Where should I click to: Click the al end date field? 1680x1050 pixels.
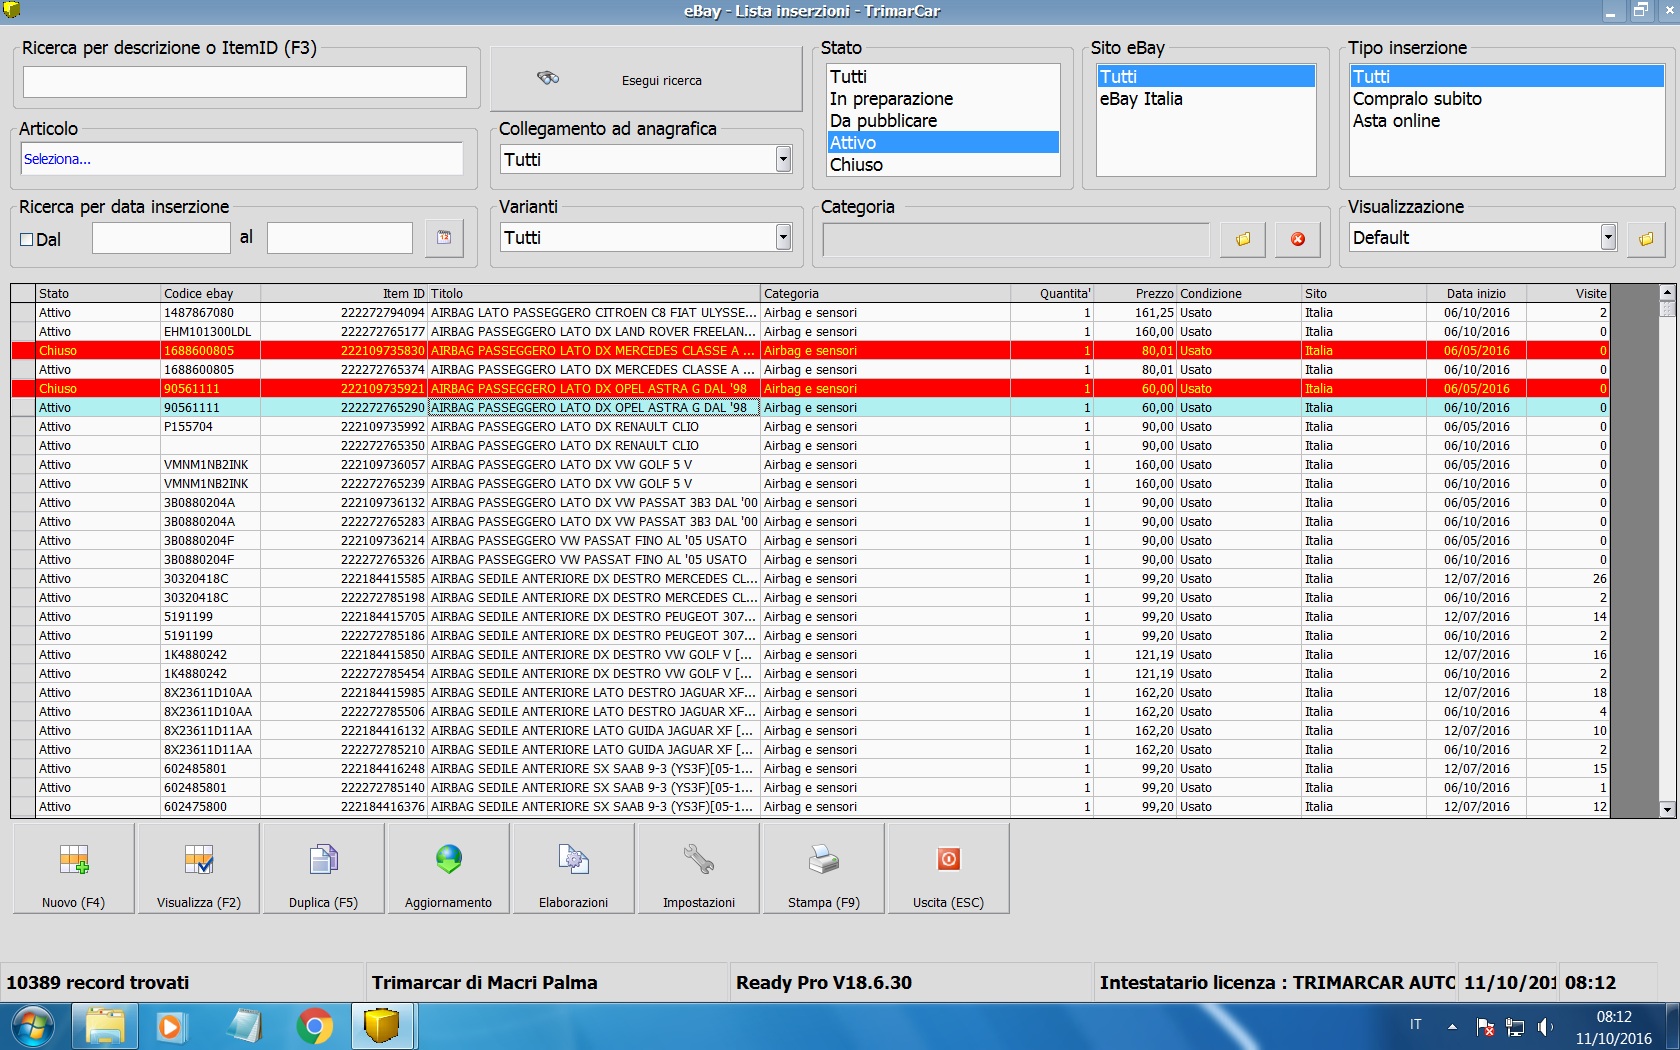click(340, 238)
